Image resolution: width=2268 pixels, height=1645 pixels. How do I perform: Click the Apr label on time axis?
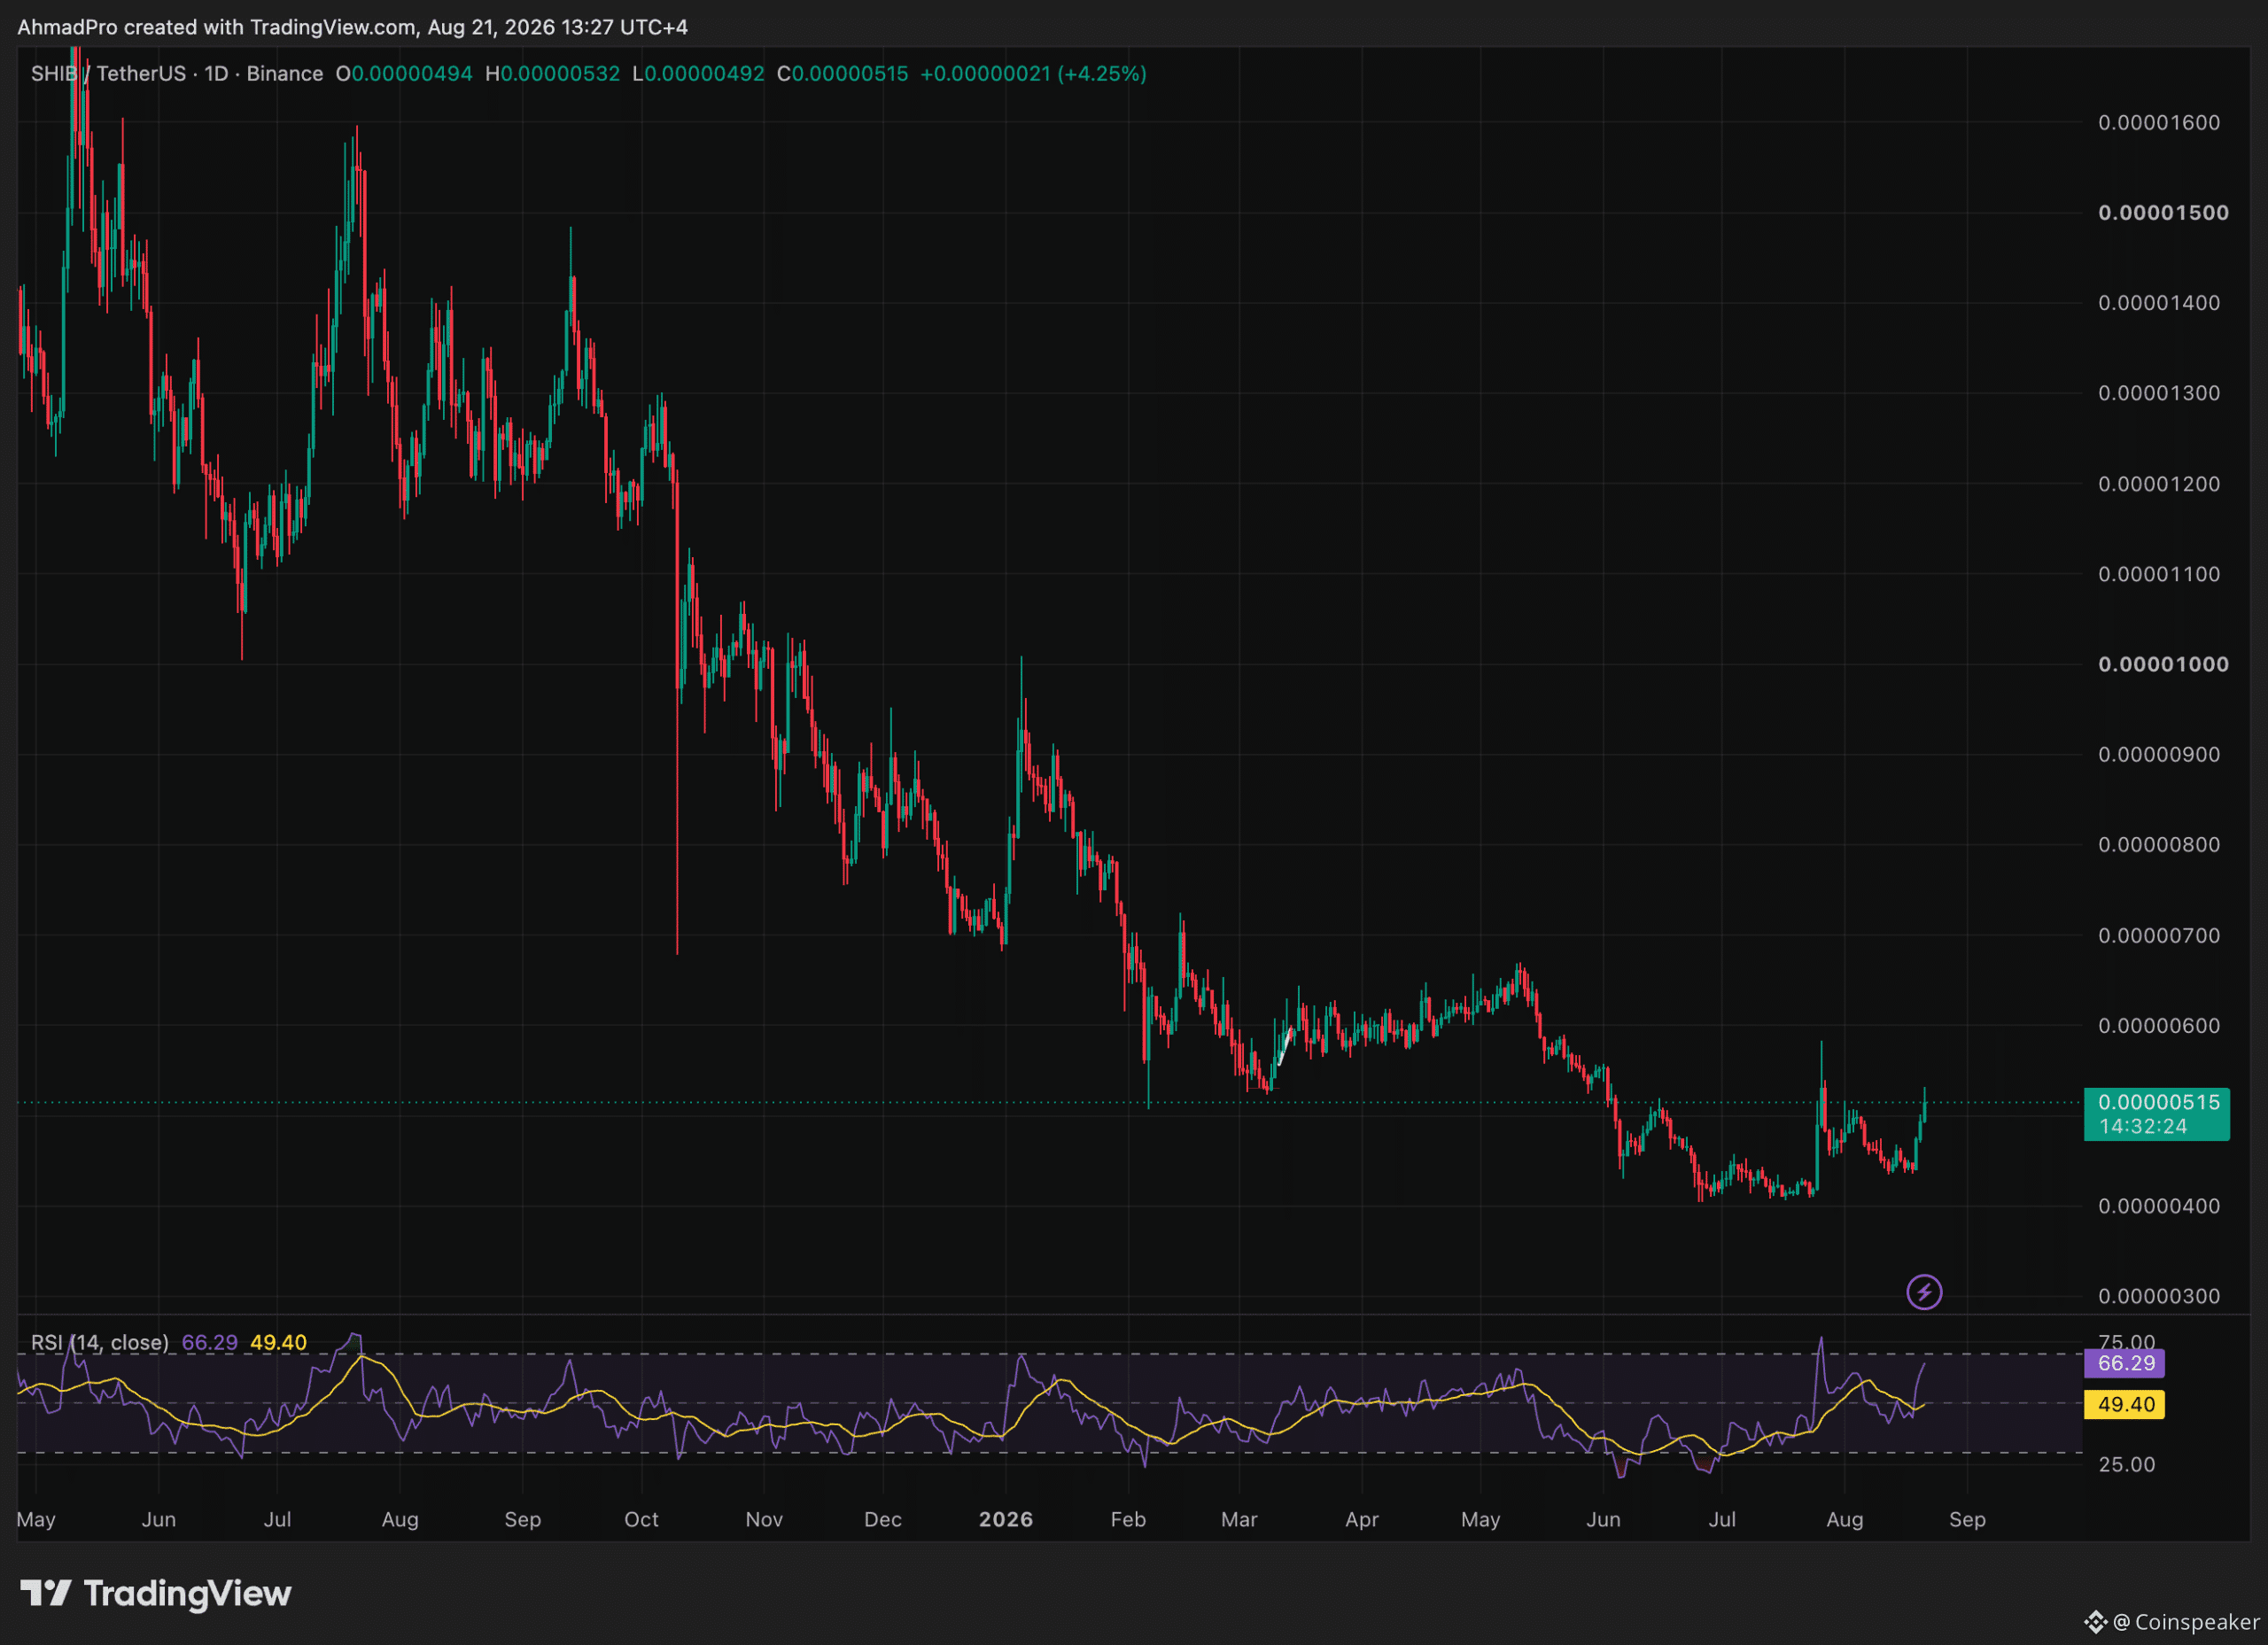coord(1362,1519)
